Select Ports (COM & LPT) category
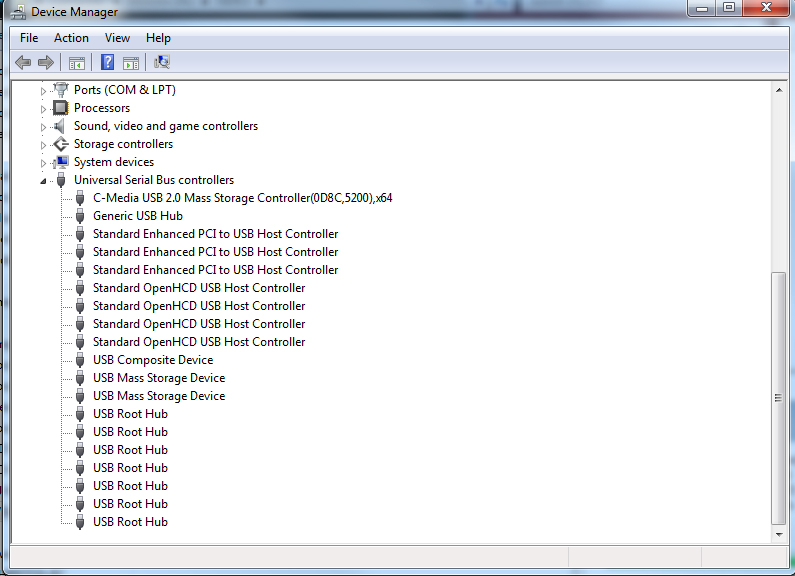 coord(125,90)
